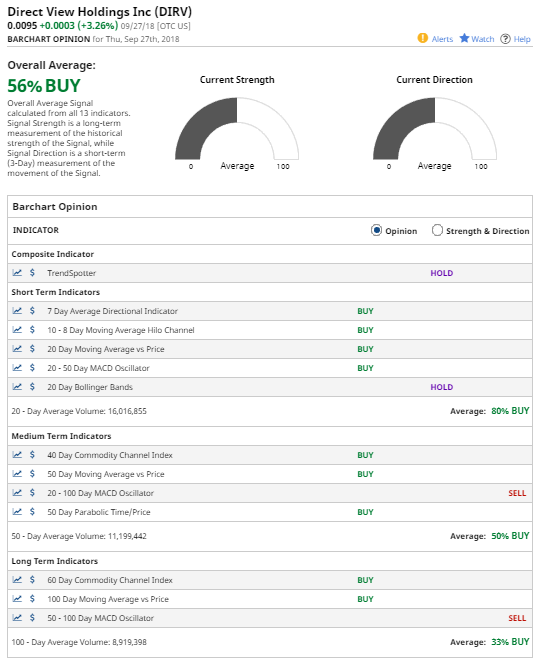Click the TrendSpotter indicator name

click(x=71, y=273)
